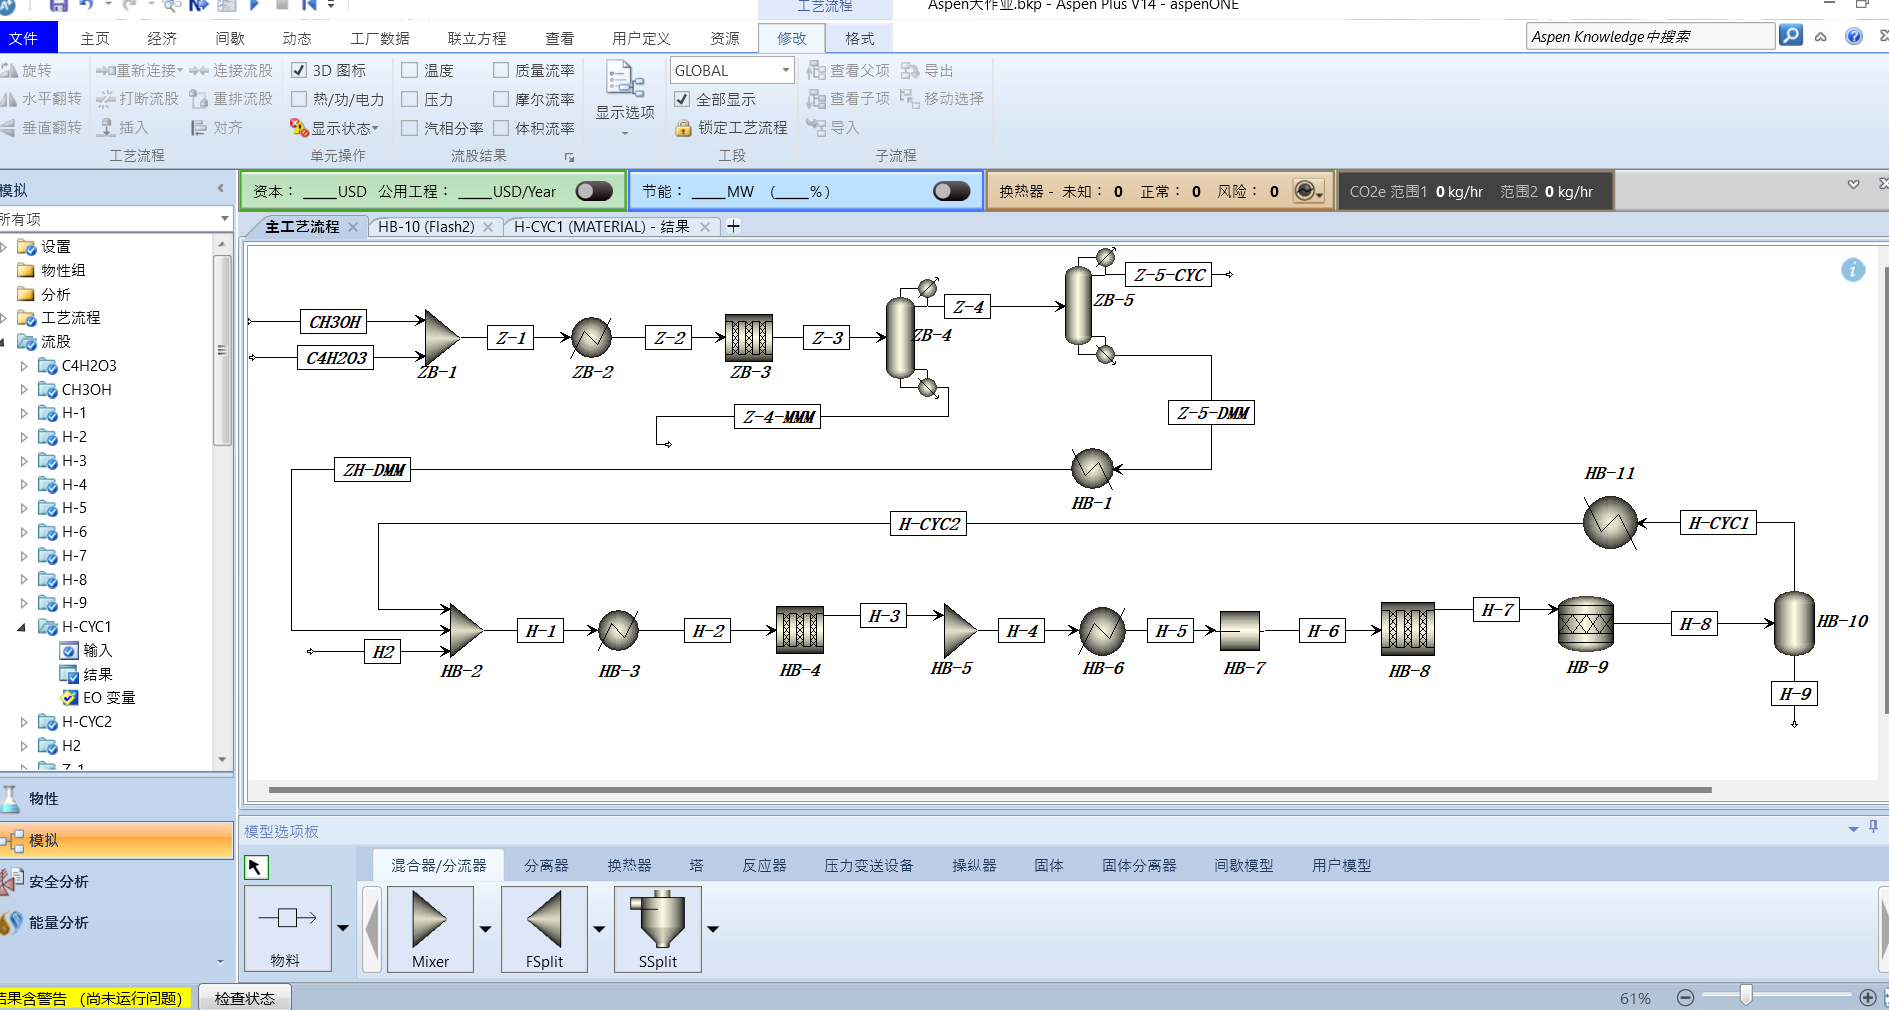Click the Aspen Knowledge search field
This screenshot has height=1010, width=1889.
pyautogui.click(x=1650, y=36)
